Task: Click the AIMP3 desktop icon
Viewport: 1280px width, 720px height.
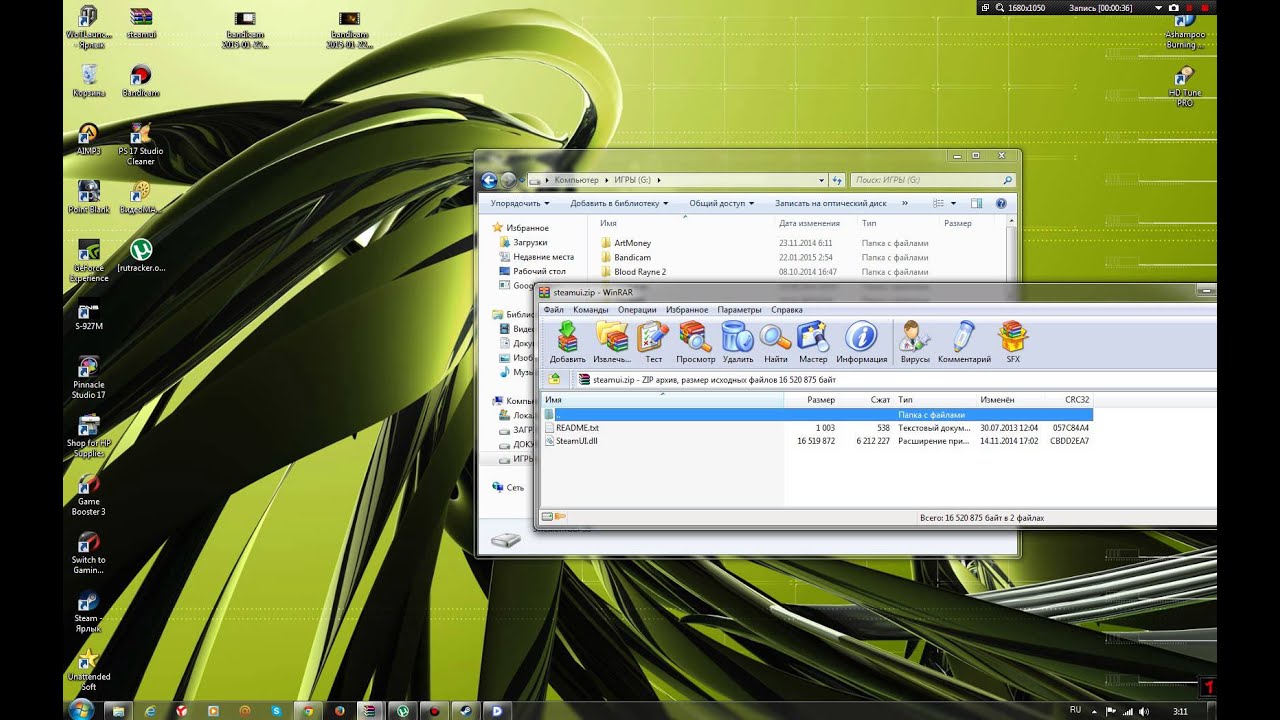Action: coord(88,139)
